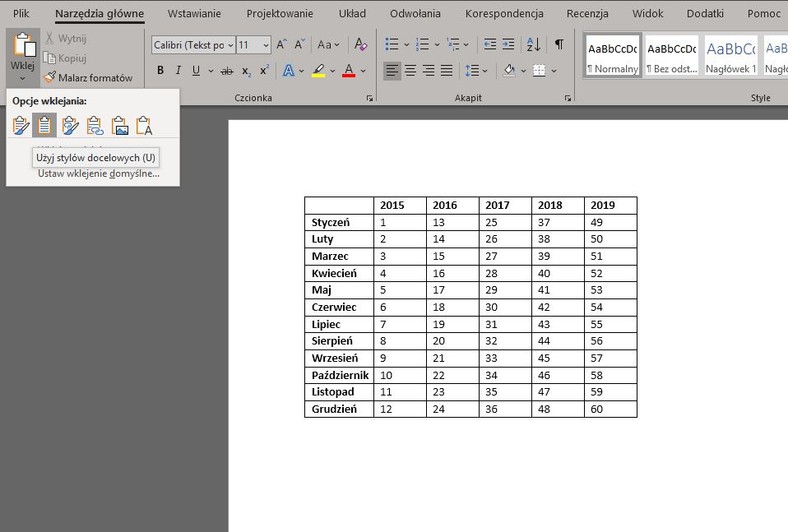The width and height of the screenshot is (788, 532).
Task: Click the 'Styczeń' cell in the table
Action: click(330, 222)
